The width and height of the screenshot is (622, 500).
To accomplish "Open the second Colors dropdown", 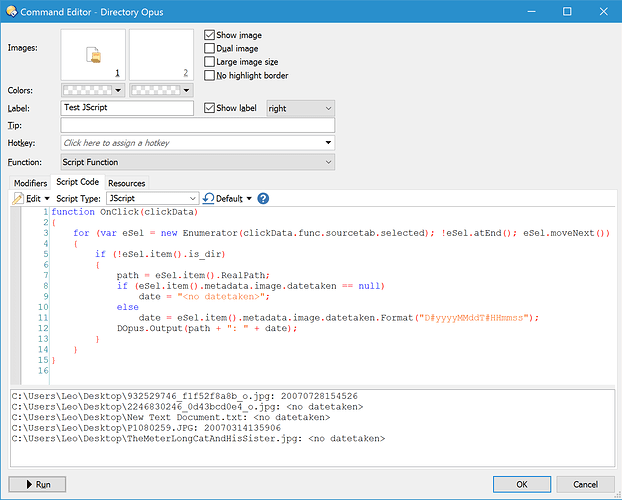I will coord(161,90).
